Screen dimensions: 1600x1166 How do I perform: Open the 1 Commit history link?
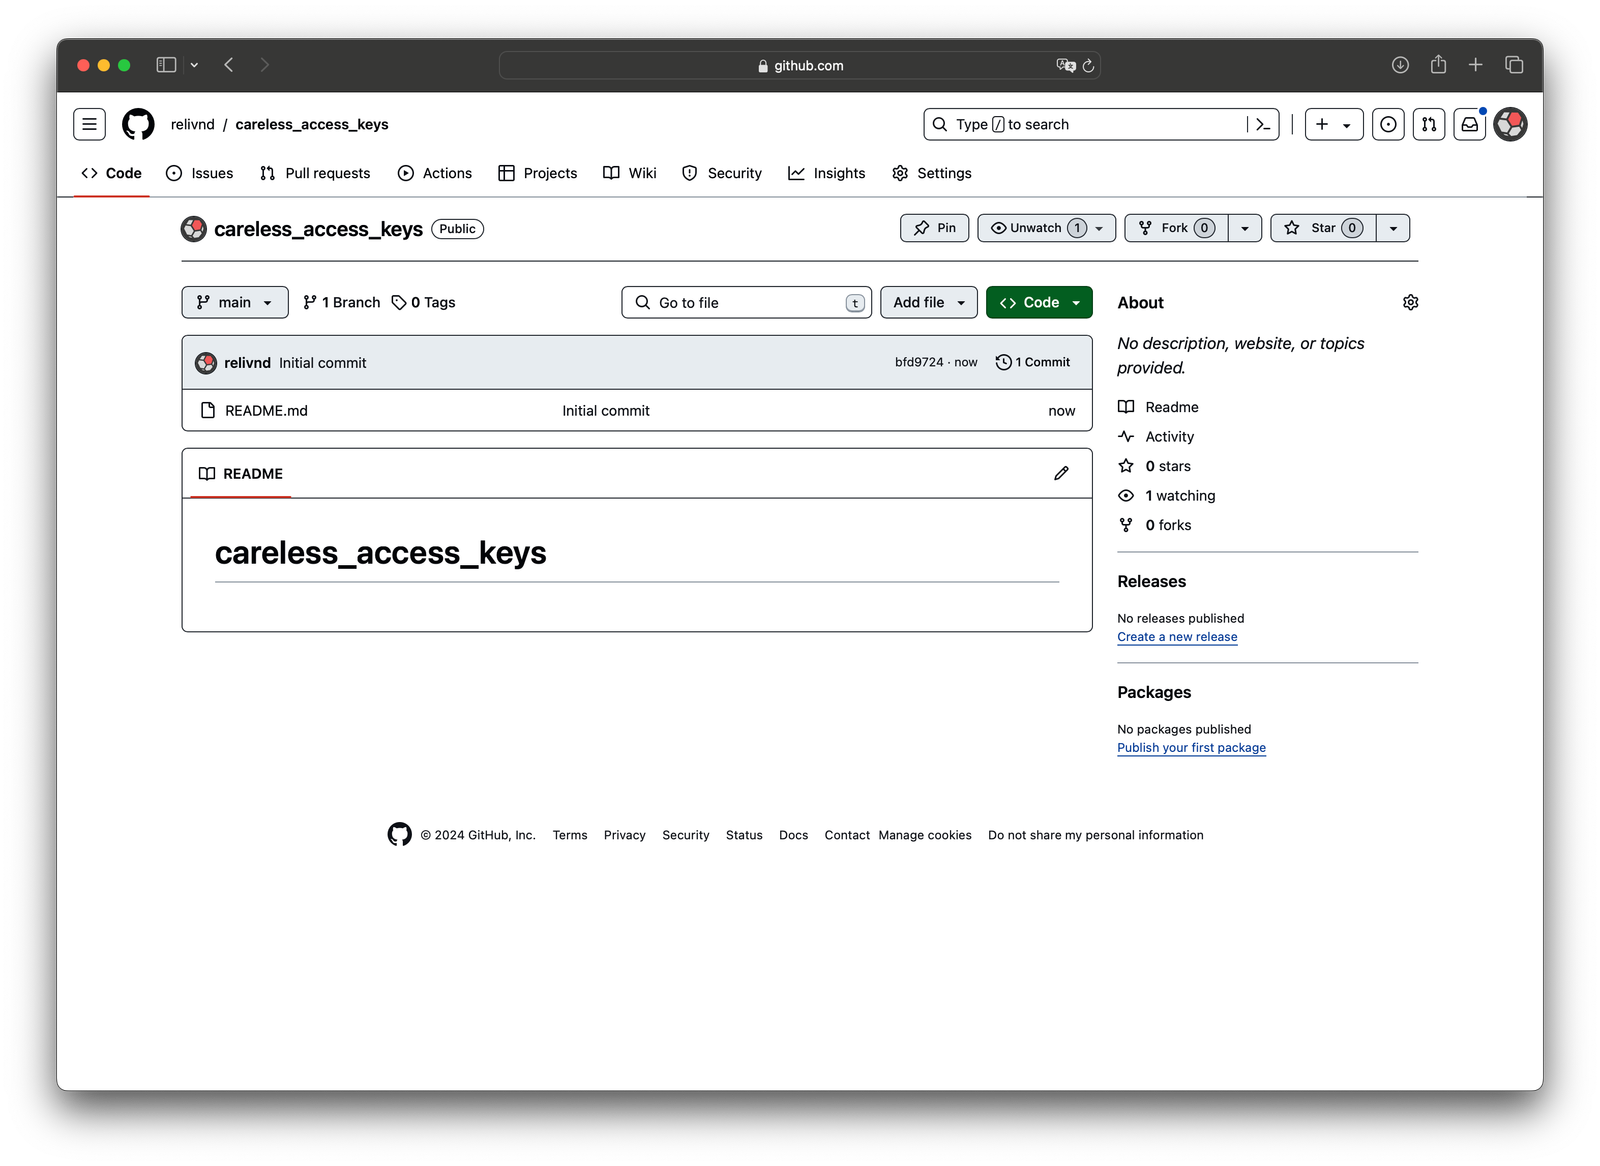tap(1033, 362)
